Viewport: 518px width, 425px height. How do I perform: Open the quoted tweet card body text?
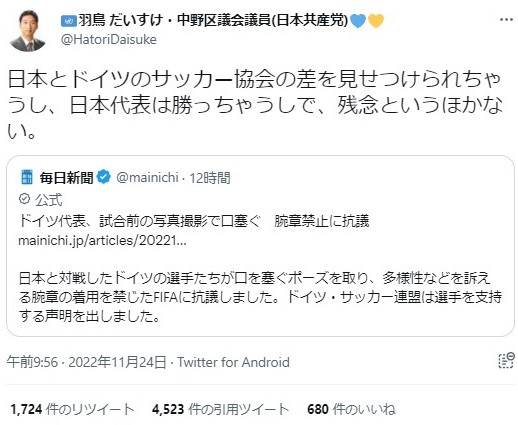pos(260,297)
